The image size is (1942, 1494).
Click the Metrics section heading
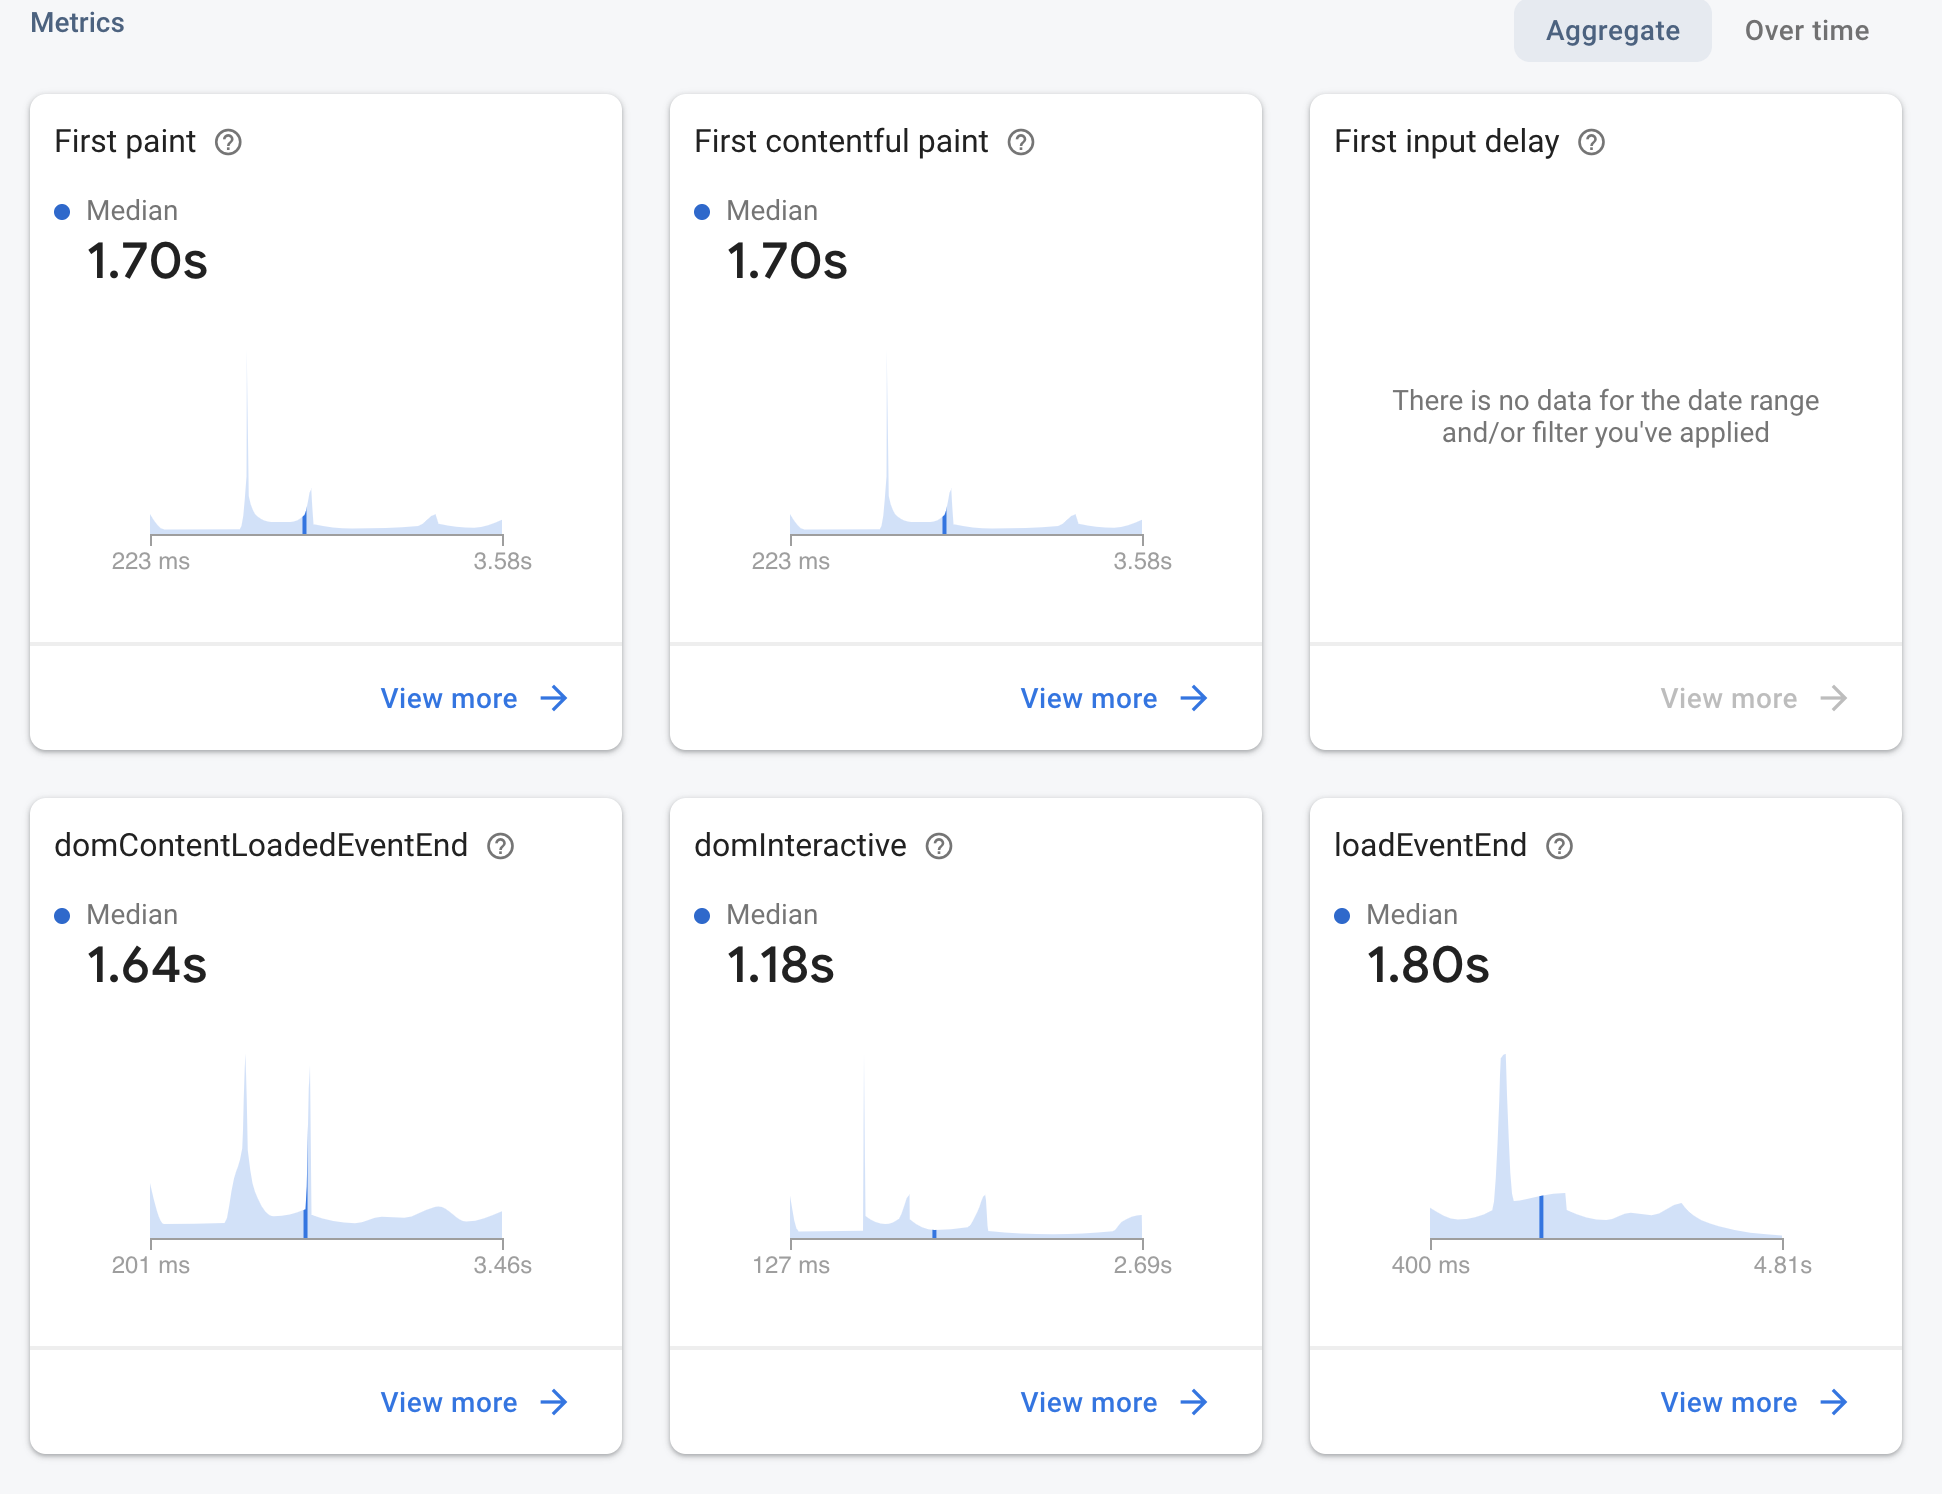[78, 23]
